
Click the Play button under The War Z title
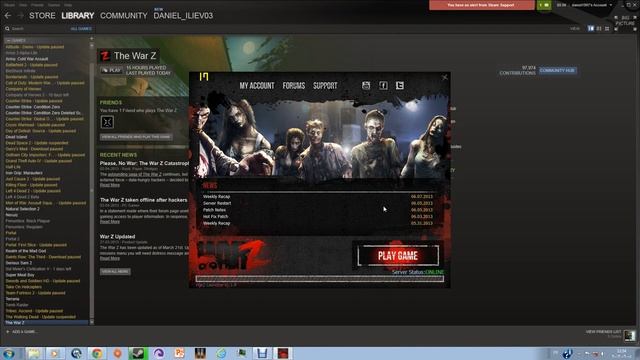point(111,70)
